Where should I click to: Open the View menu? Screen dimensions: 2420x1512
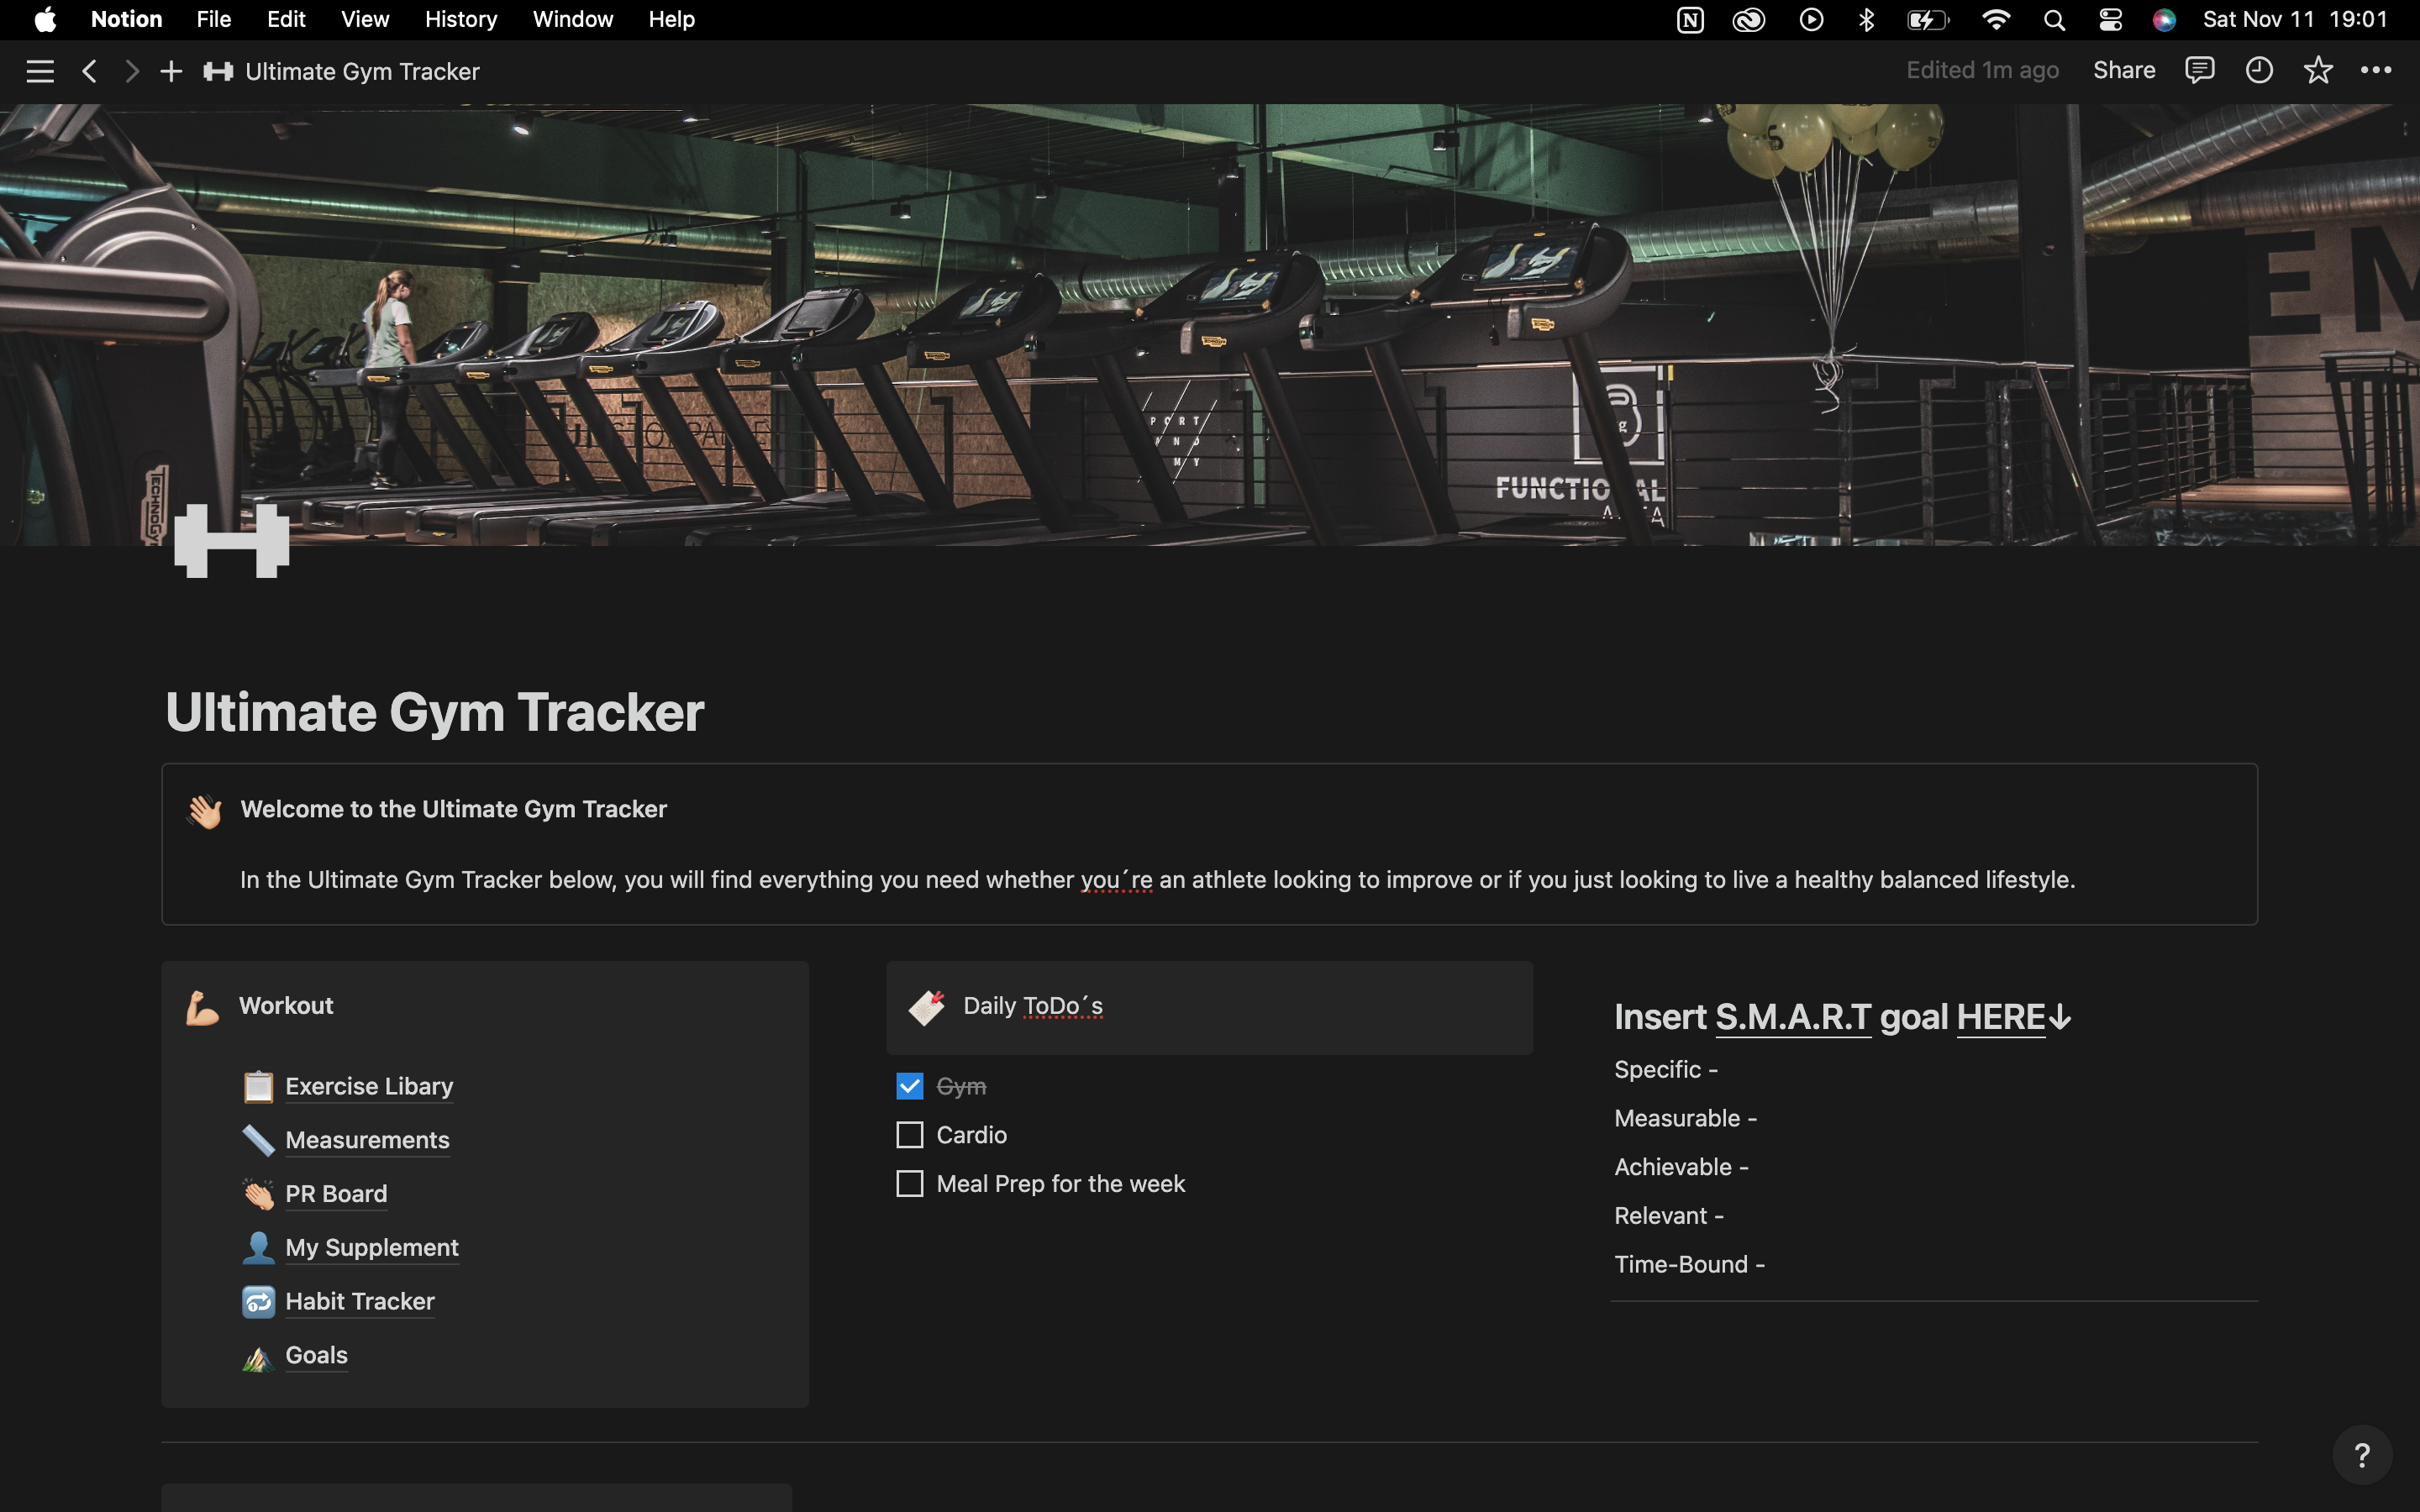[x=365, y=20]
